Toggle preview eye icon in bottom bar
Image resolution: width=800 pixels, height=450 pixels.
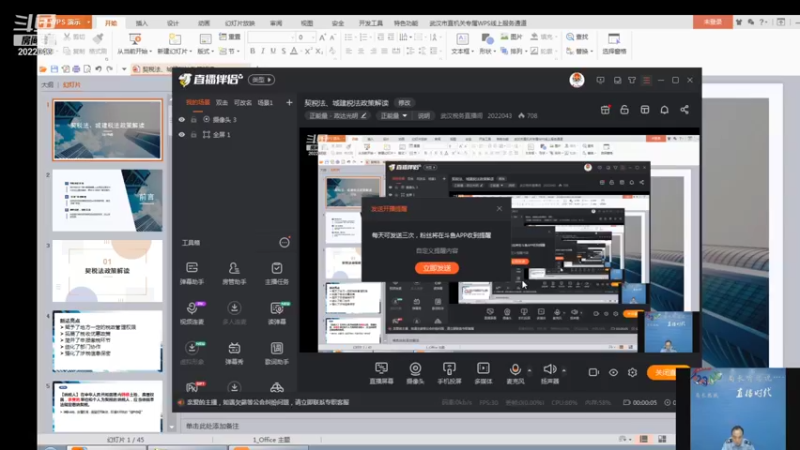coord(613,372)
